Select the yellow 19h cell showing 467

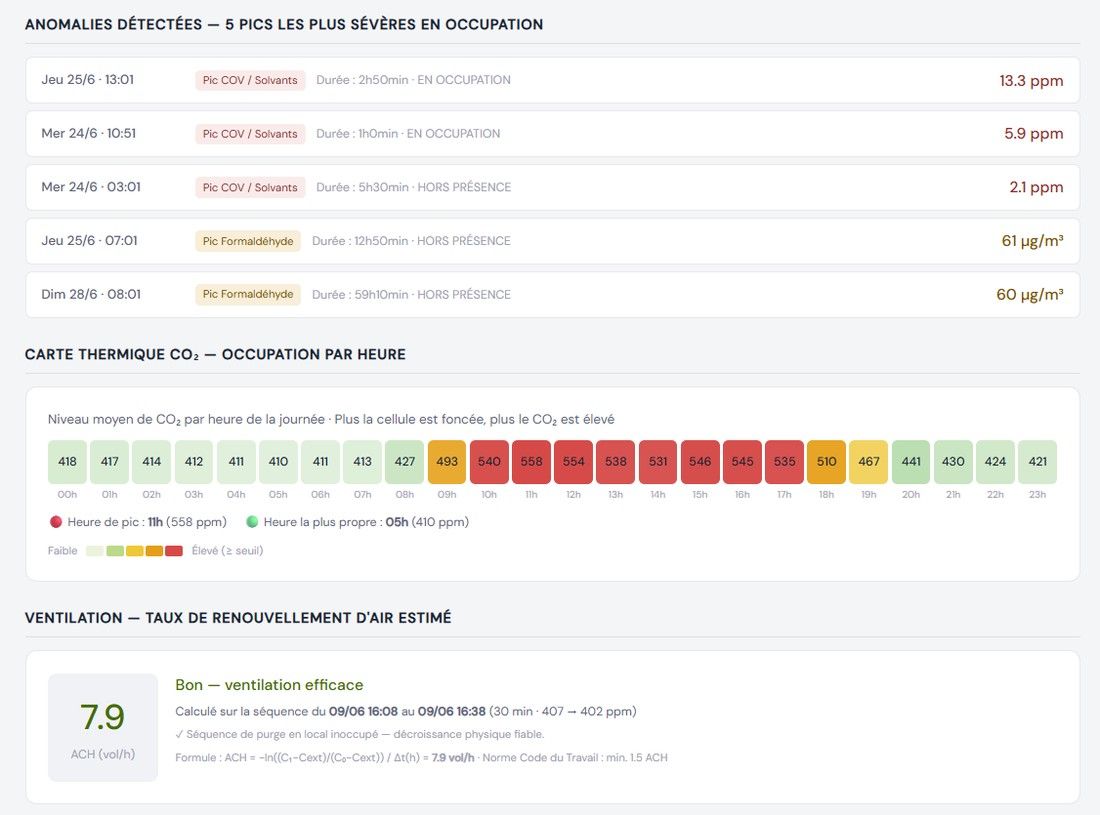[869, 462]
